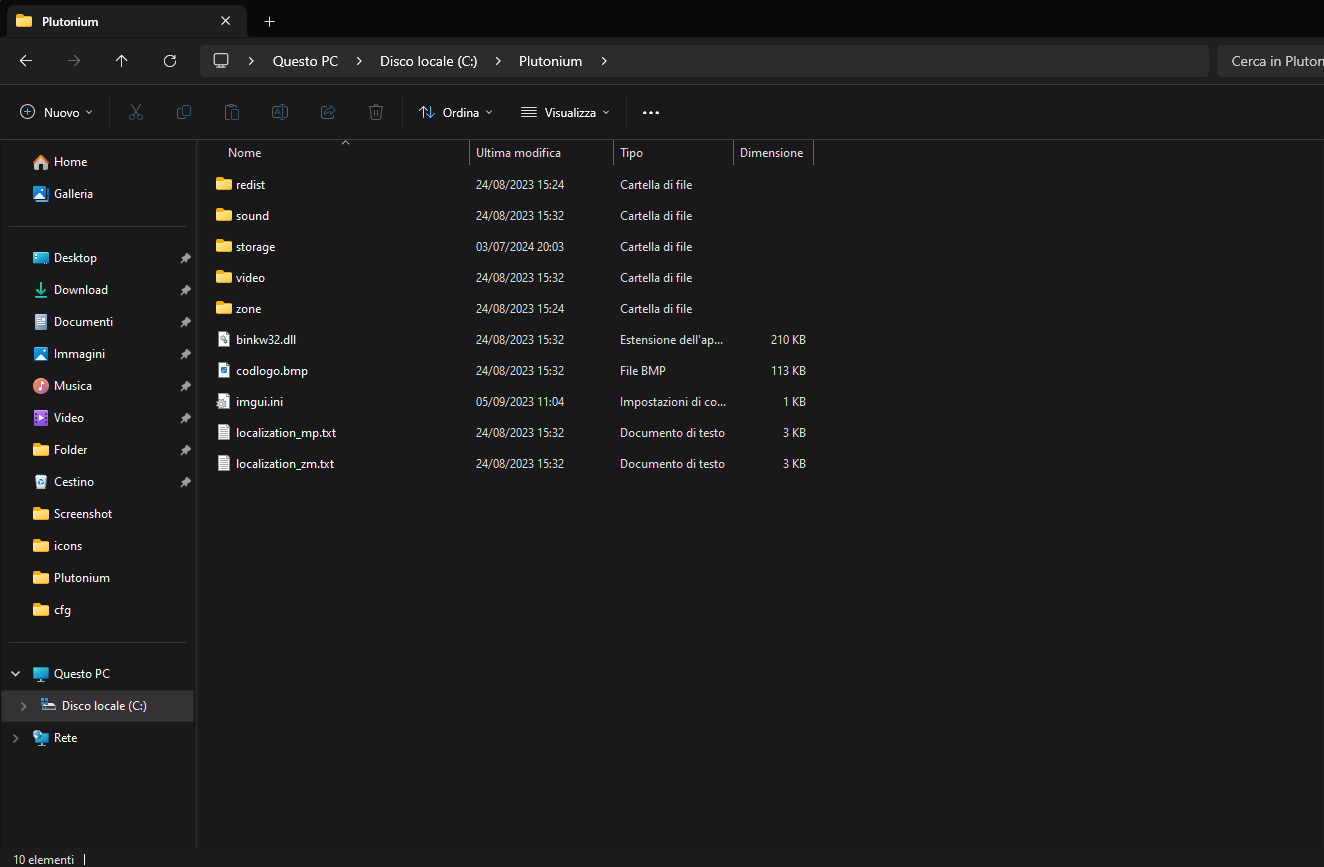Click the 03/07/2024 20:03 date cell

[x=520, y=247]
